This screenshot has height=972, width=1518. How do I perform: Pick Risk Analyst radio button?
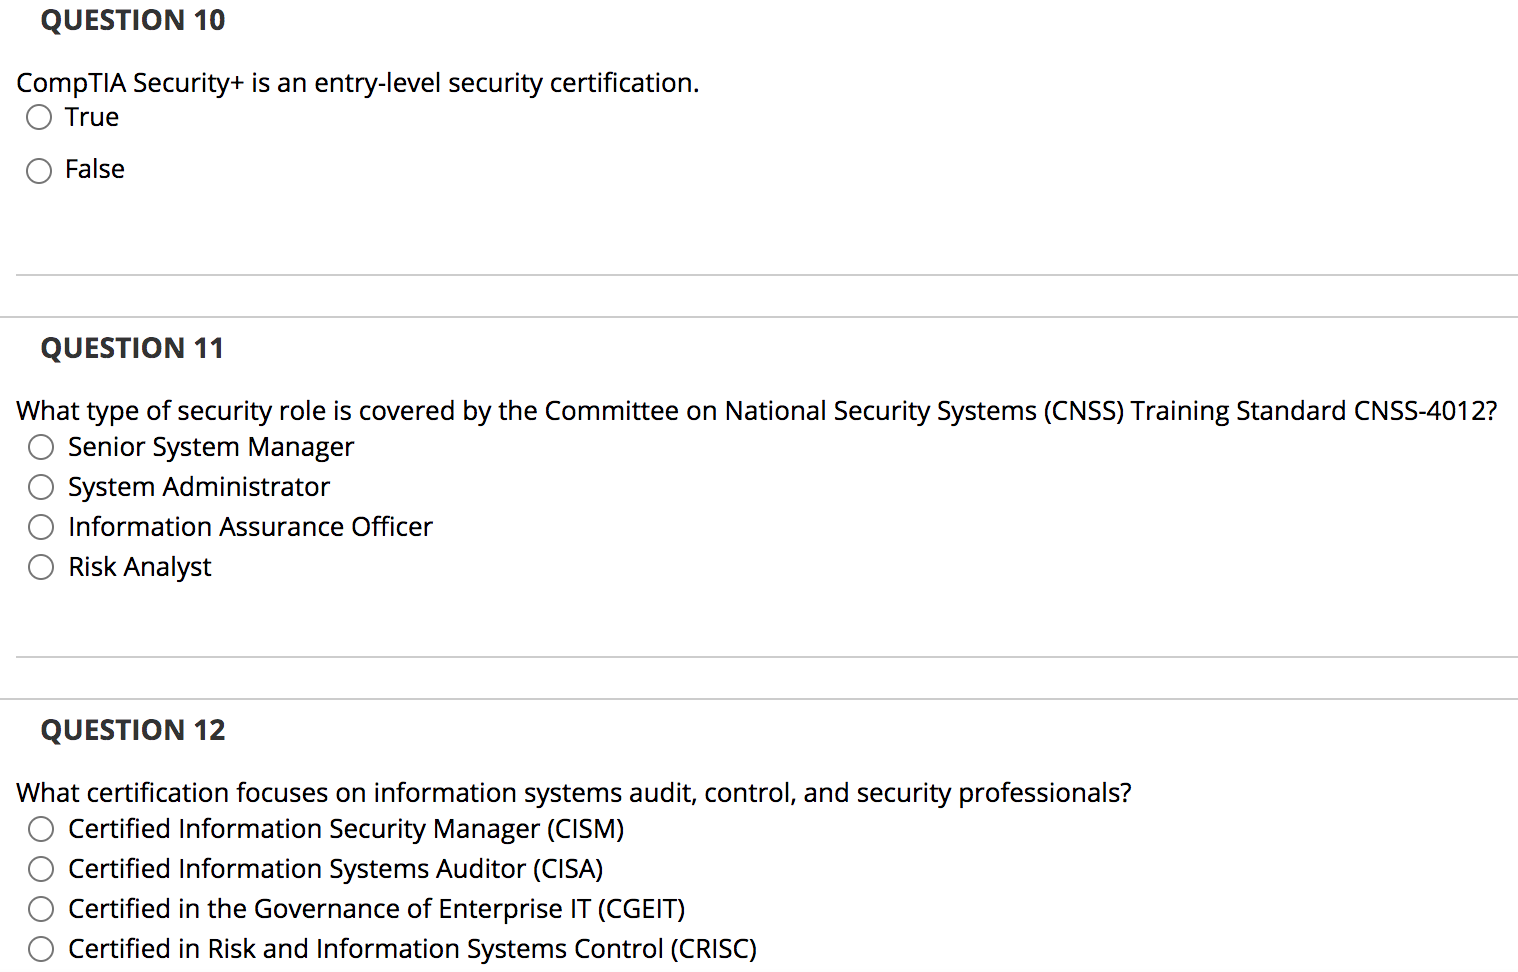point(41,568)
